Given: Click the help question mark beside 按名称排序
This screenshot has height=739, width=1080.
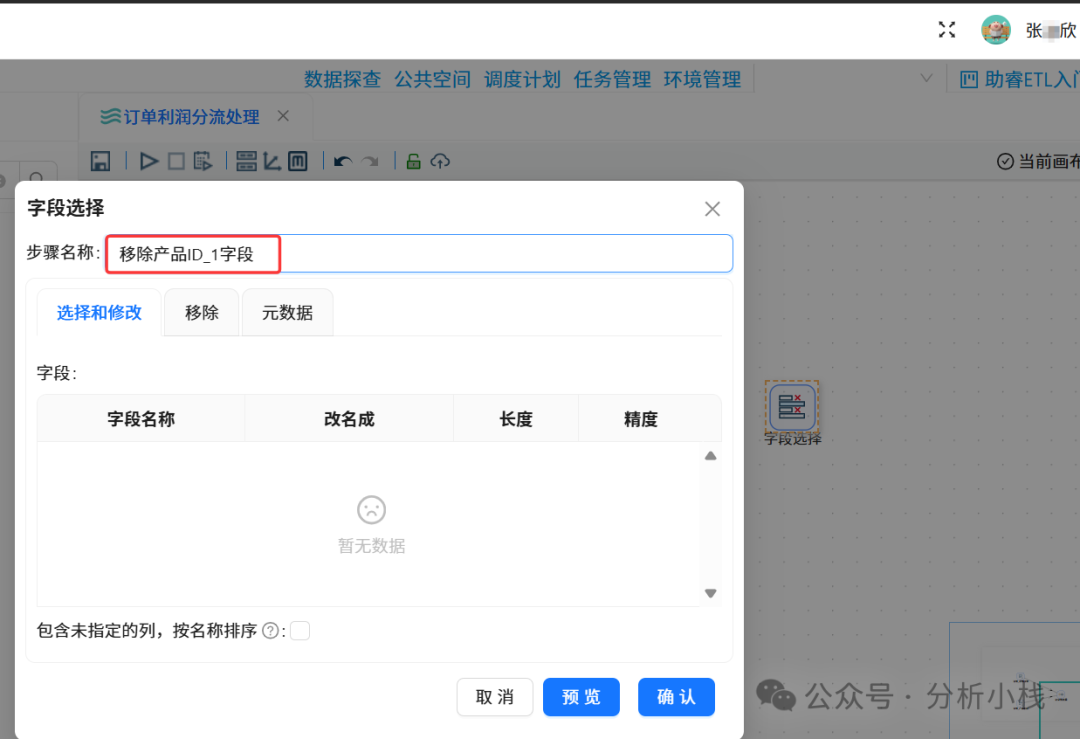Looking at the screenshot, I should coord(271,631).
